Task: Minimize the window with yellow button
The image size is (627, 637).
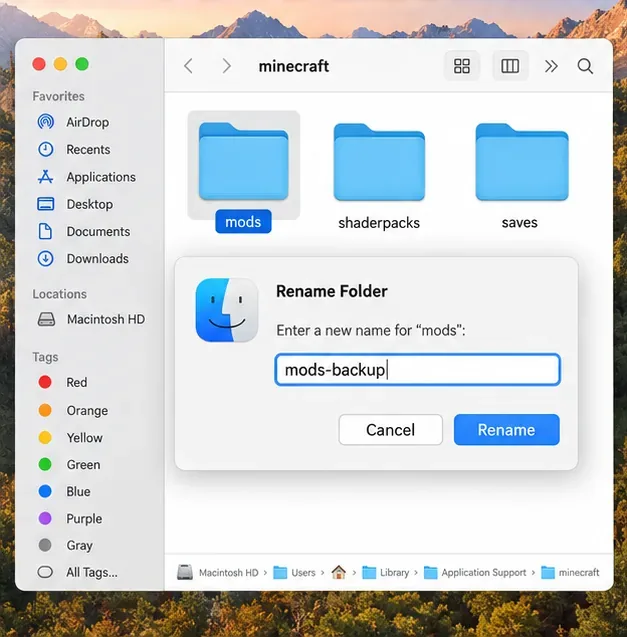Action: [x=61, y=64]
